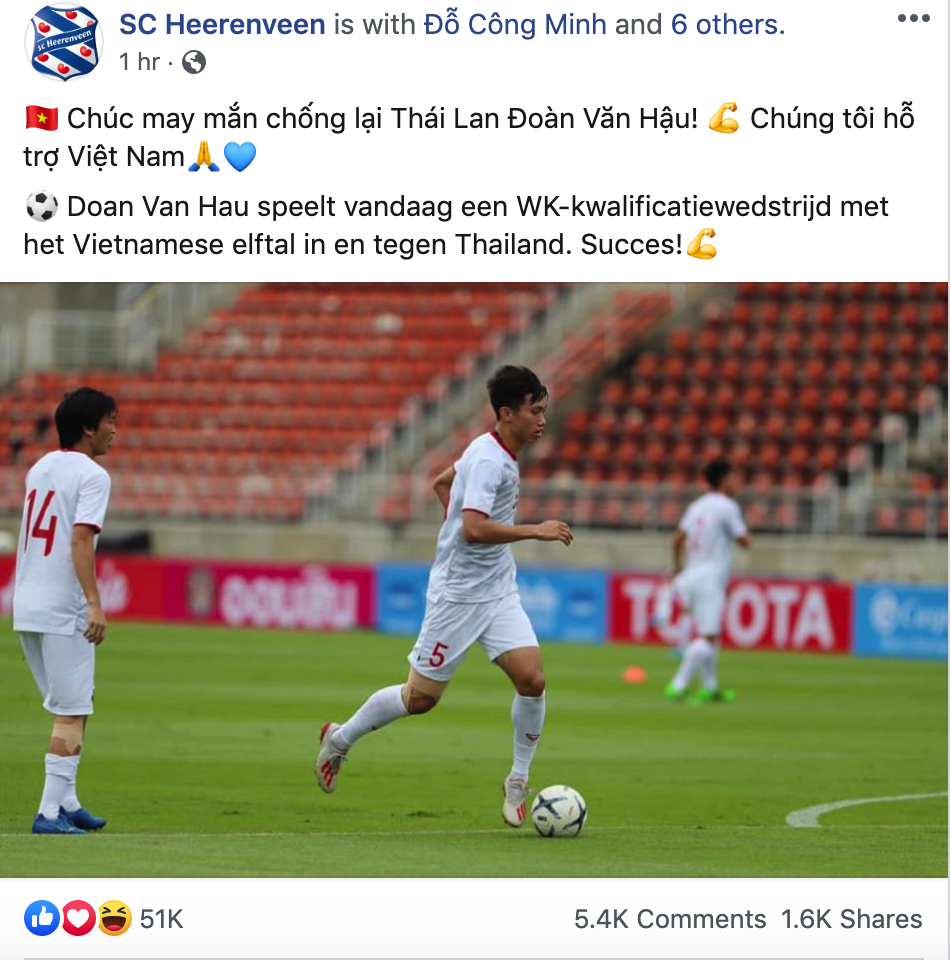950x960 pixels.
Task: Click the Dutch text paragraph of post
Action: [x=456, y=225]
